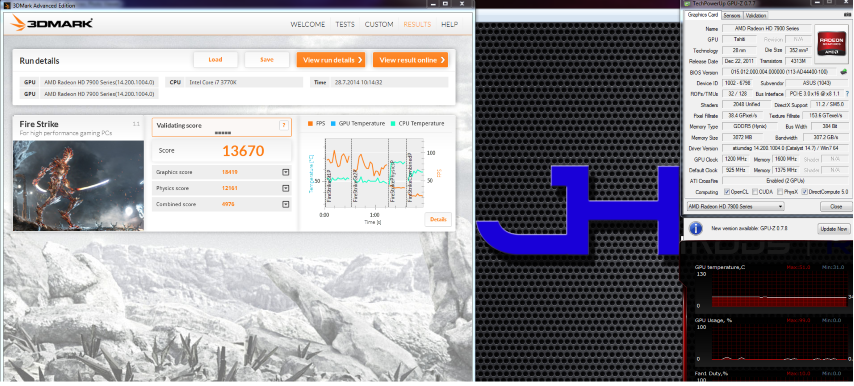Switch to the Sensors tab
The height and width of the screenshot is (386, 854).
click(x=731, y=15)
